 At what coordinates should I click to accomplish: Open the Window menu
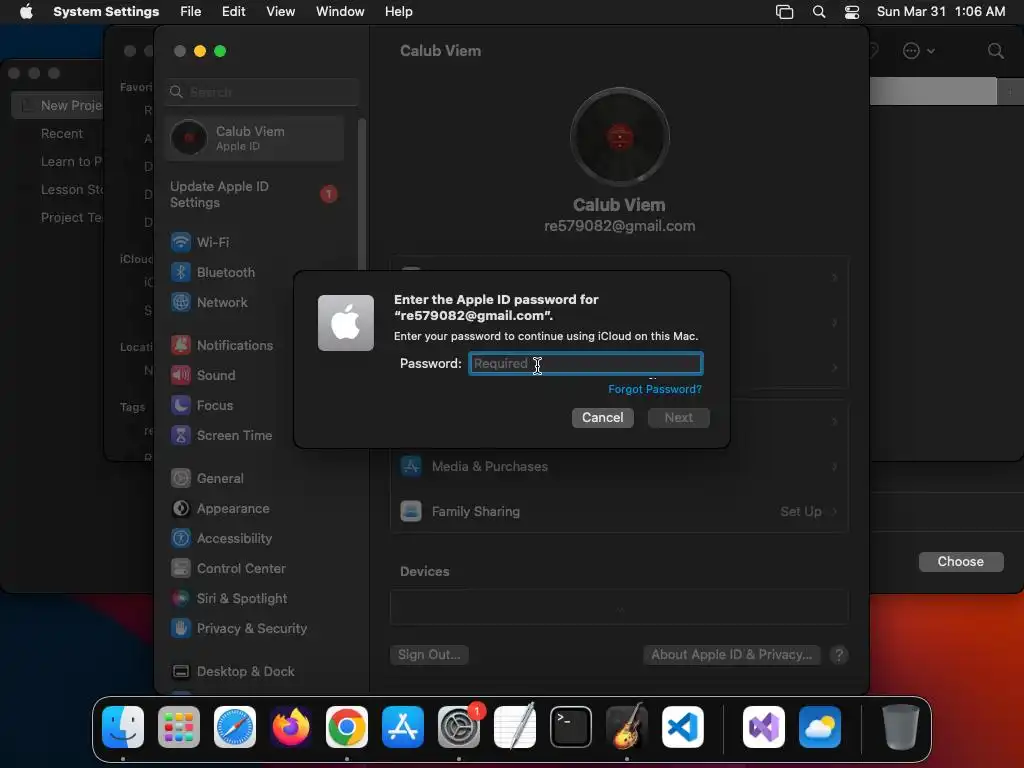[x=340, y=12]
